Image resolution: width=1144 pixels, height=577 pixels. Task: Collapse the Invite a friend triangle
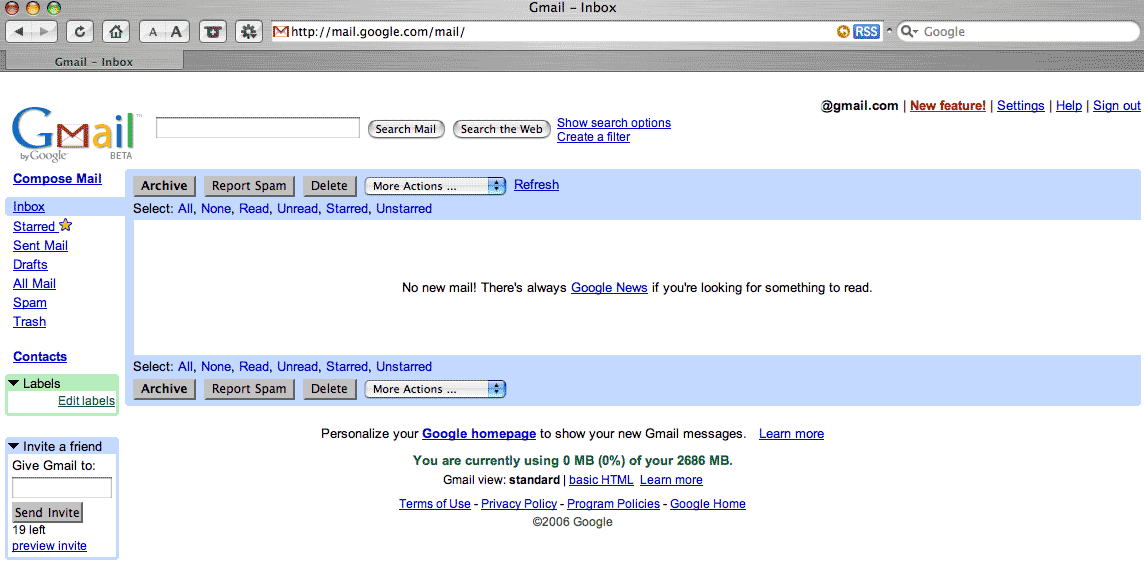point(13,446)
